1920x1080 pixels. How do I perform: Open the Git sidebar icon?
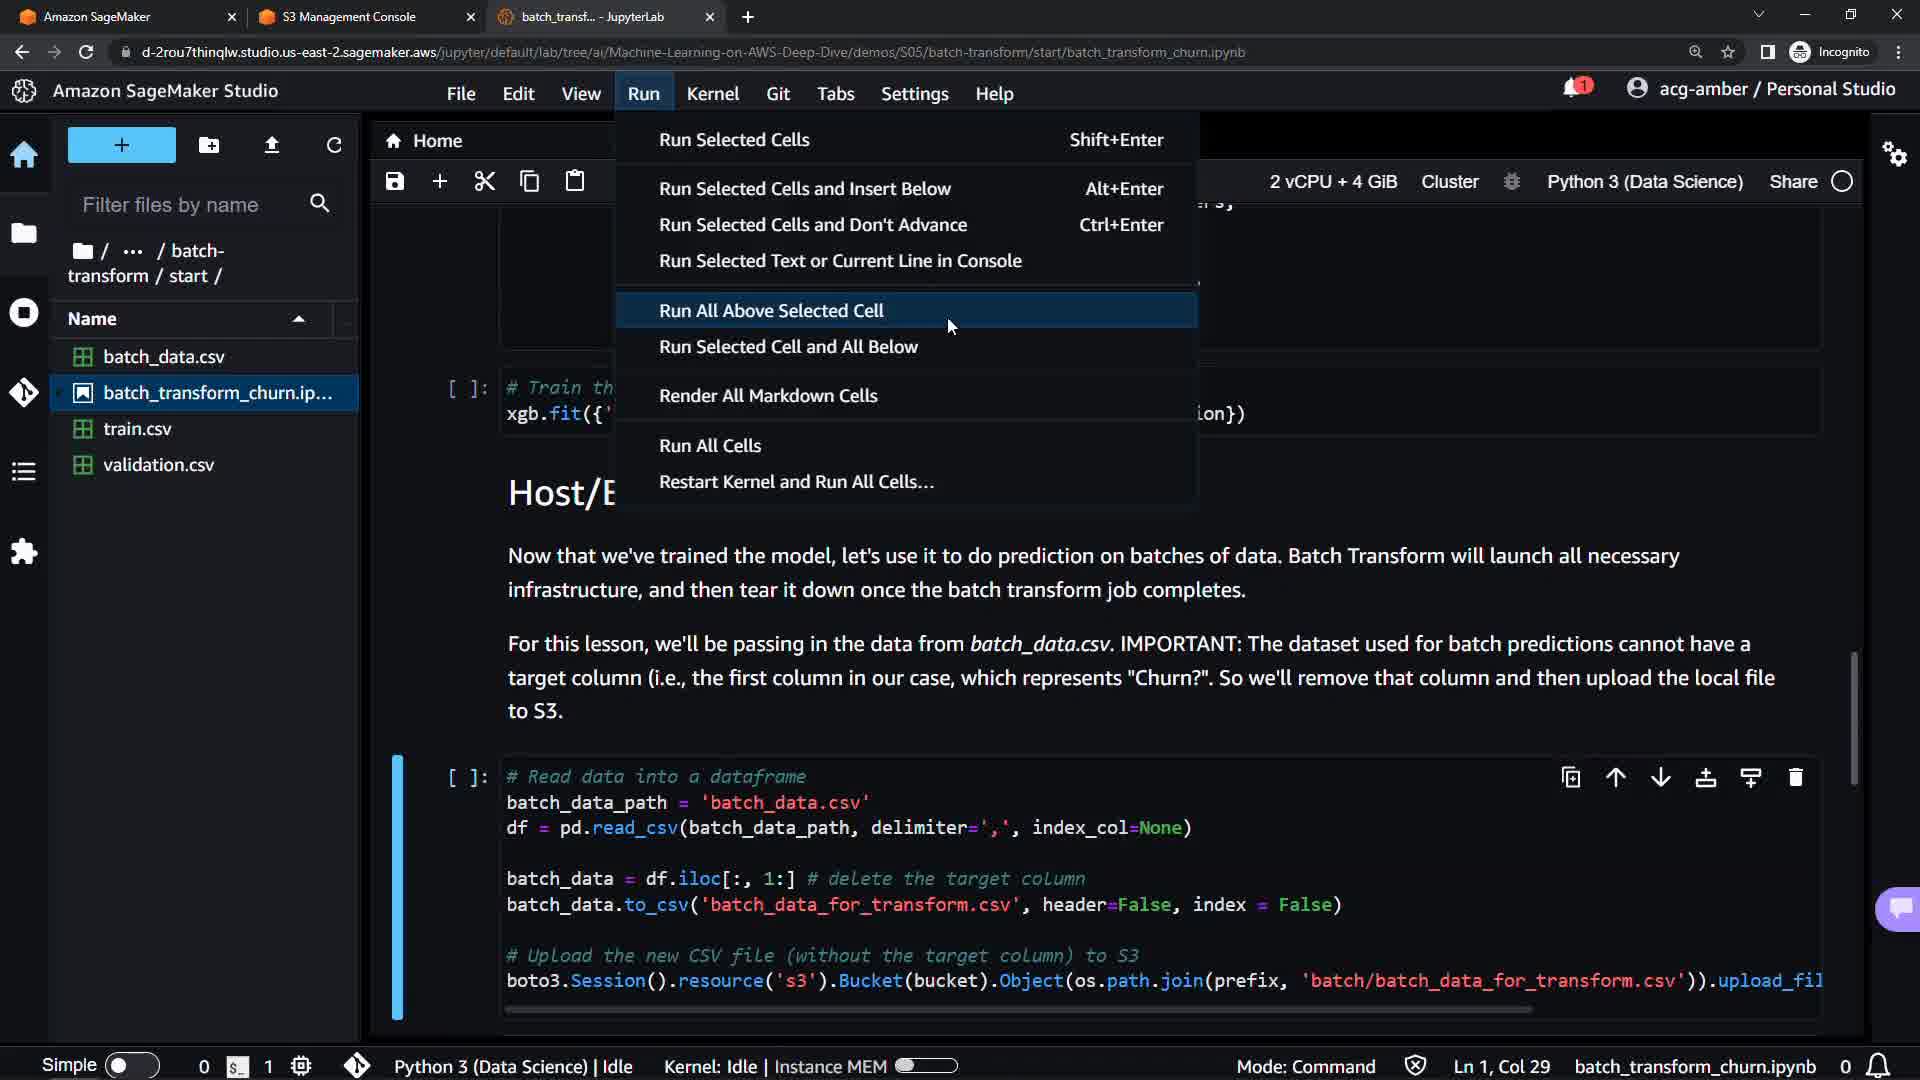pyautogui.click(x=24, y=392)
